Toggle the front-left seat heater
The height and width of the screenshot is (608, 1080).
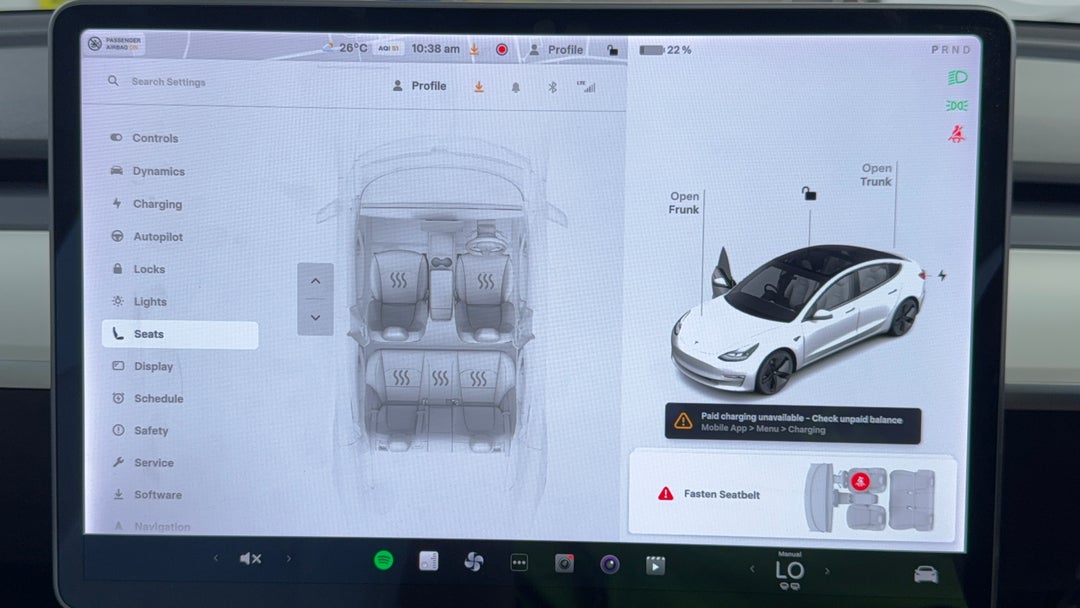tap(398, 281)
